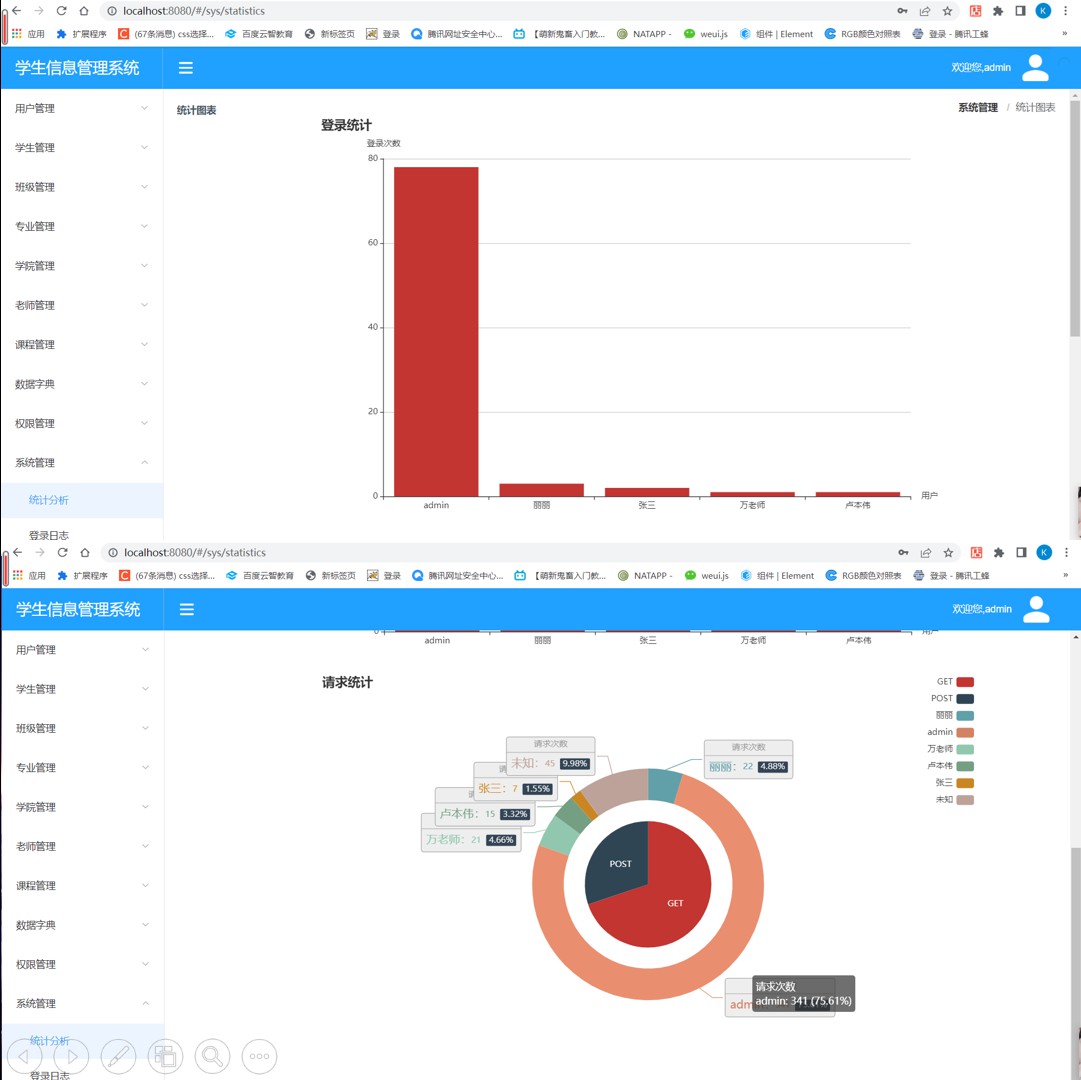The image size is (1081, 1080).
Task: Bookmark page with star in upper browser
Action: click(x=947, y=11)
